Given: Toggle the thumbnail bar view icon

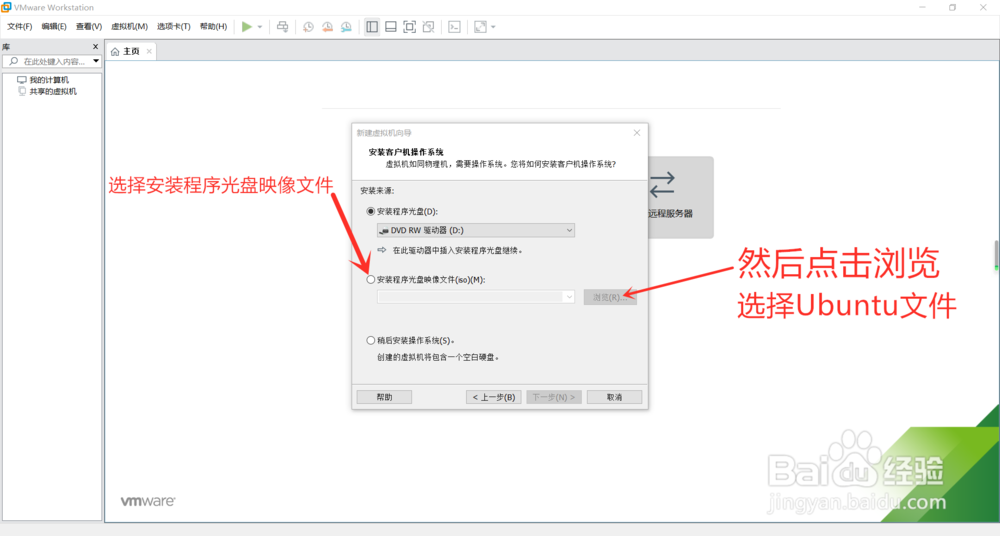Looking at the screenshot, I should (x=391, y=27).
